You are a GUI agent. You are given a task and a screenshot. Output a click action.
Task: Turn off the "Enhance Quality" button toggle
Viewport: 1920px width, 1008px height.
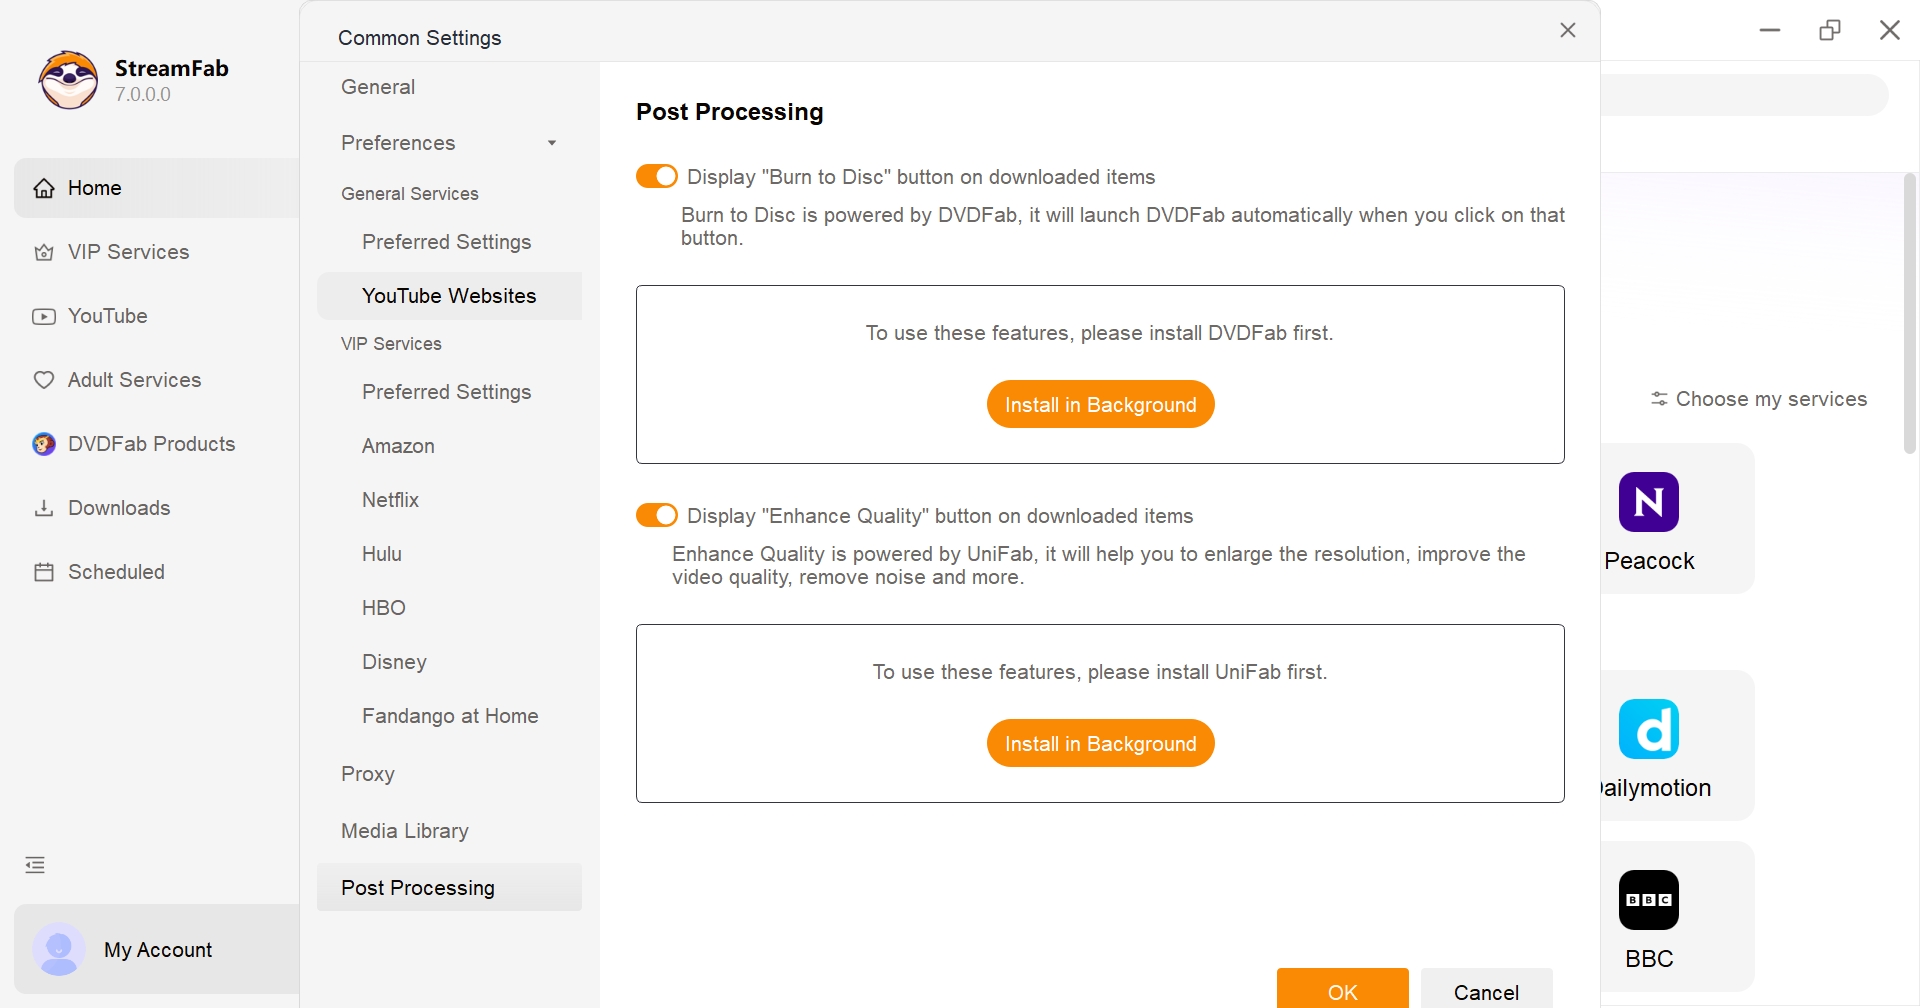pos(657,516)
